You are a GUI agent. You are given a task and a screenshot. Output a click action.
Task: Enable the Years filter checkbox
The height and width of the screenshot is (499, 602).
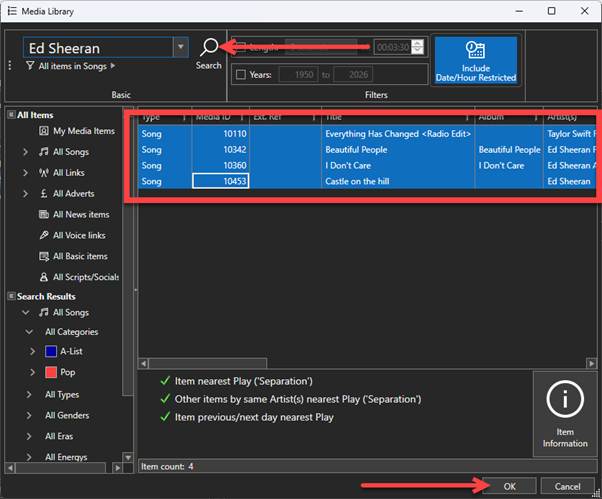click(241, 74)
